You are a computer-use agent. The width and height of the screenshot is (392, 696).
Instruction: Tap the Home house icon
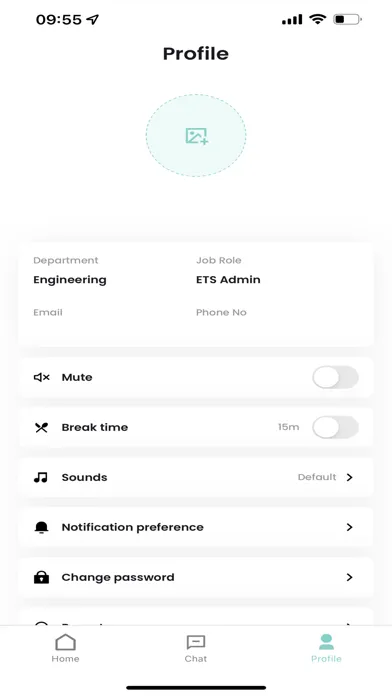click(65, 642)
